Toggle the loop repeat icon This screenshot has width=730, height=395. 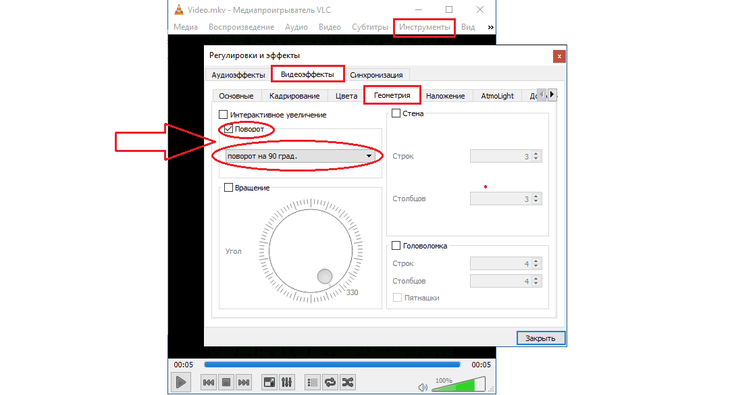(330, 382)
